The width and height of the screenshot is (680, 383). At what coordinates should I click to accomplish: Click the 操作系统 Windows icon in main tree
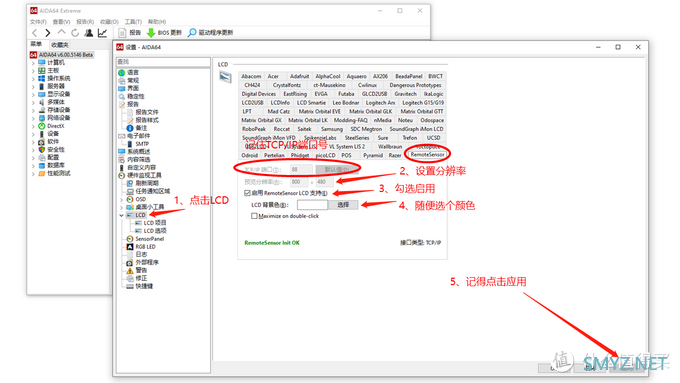point(42,78)
